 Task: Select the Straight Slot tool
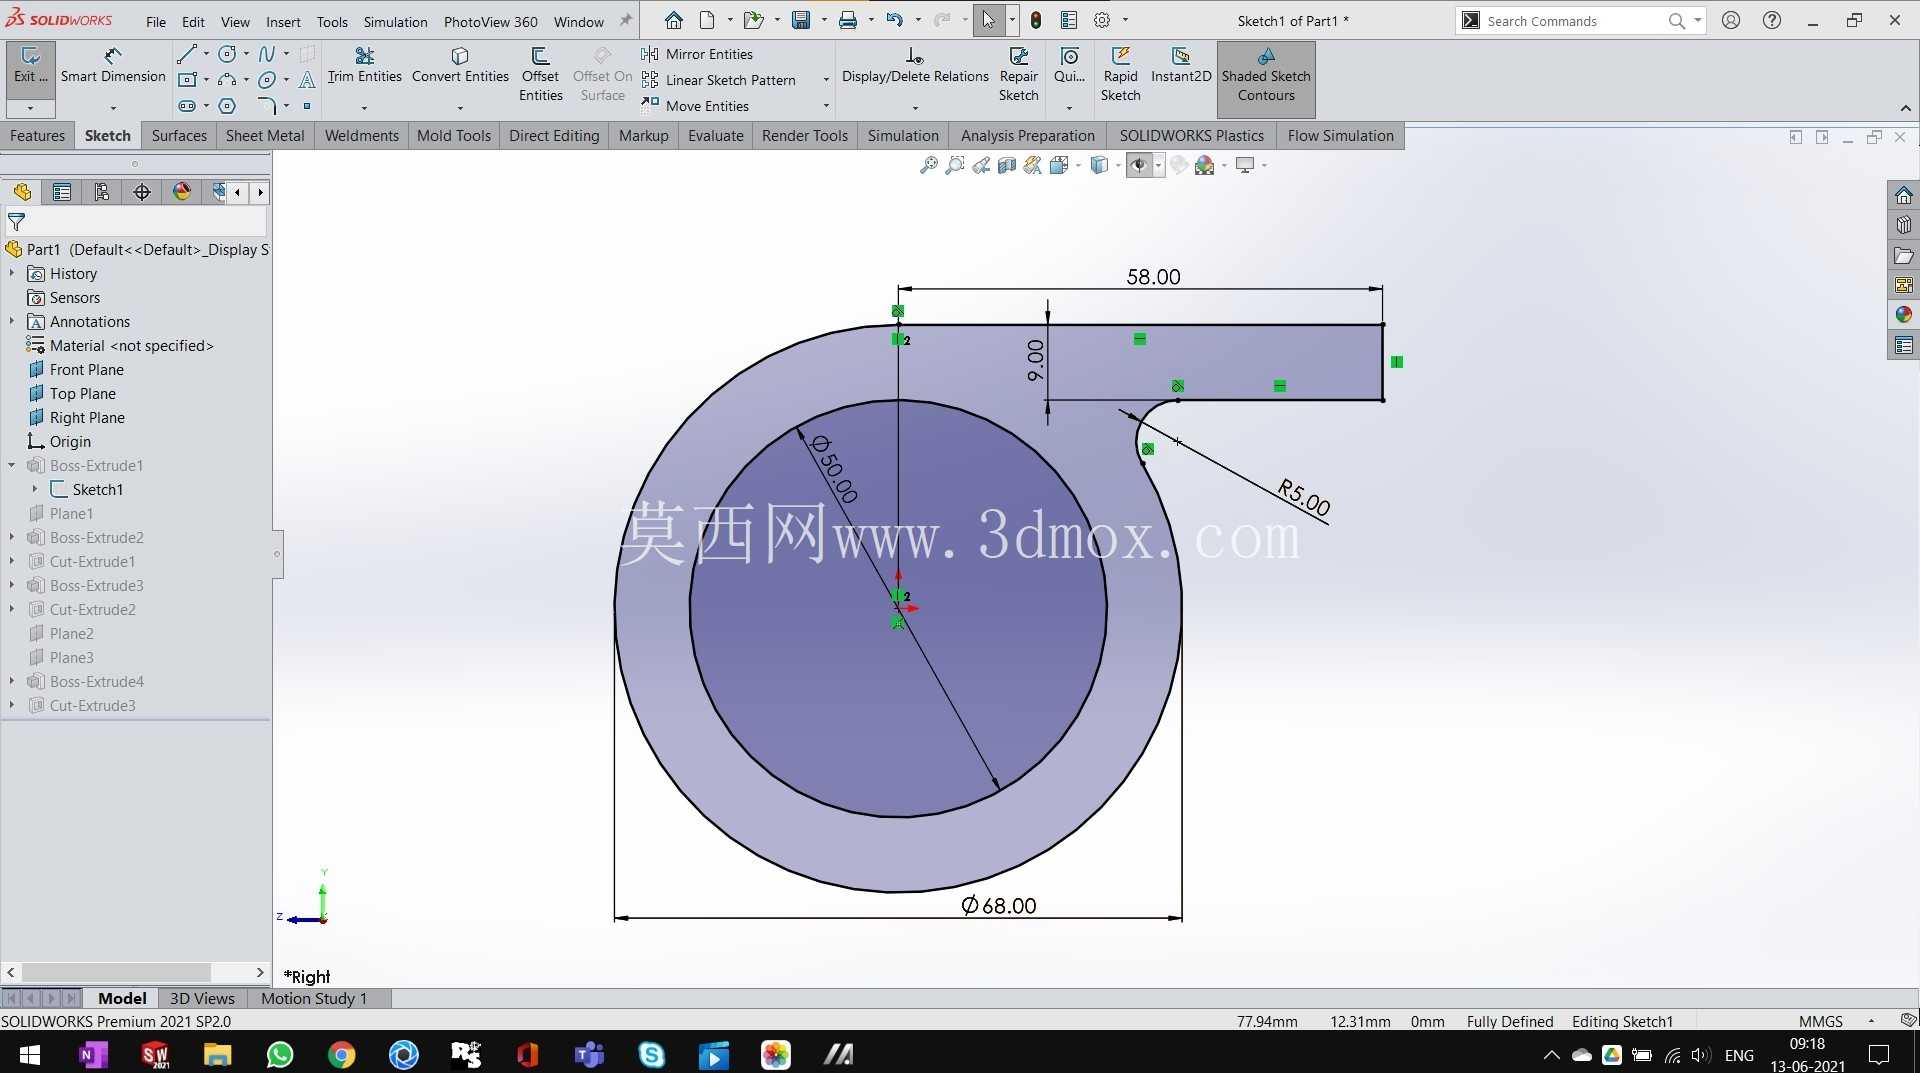[186, 106]
